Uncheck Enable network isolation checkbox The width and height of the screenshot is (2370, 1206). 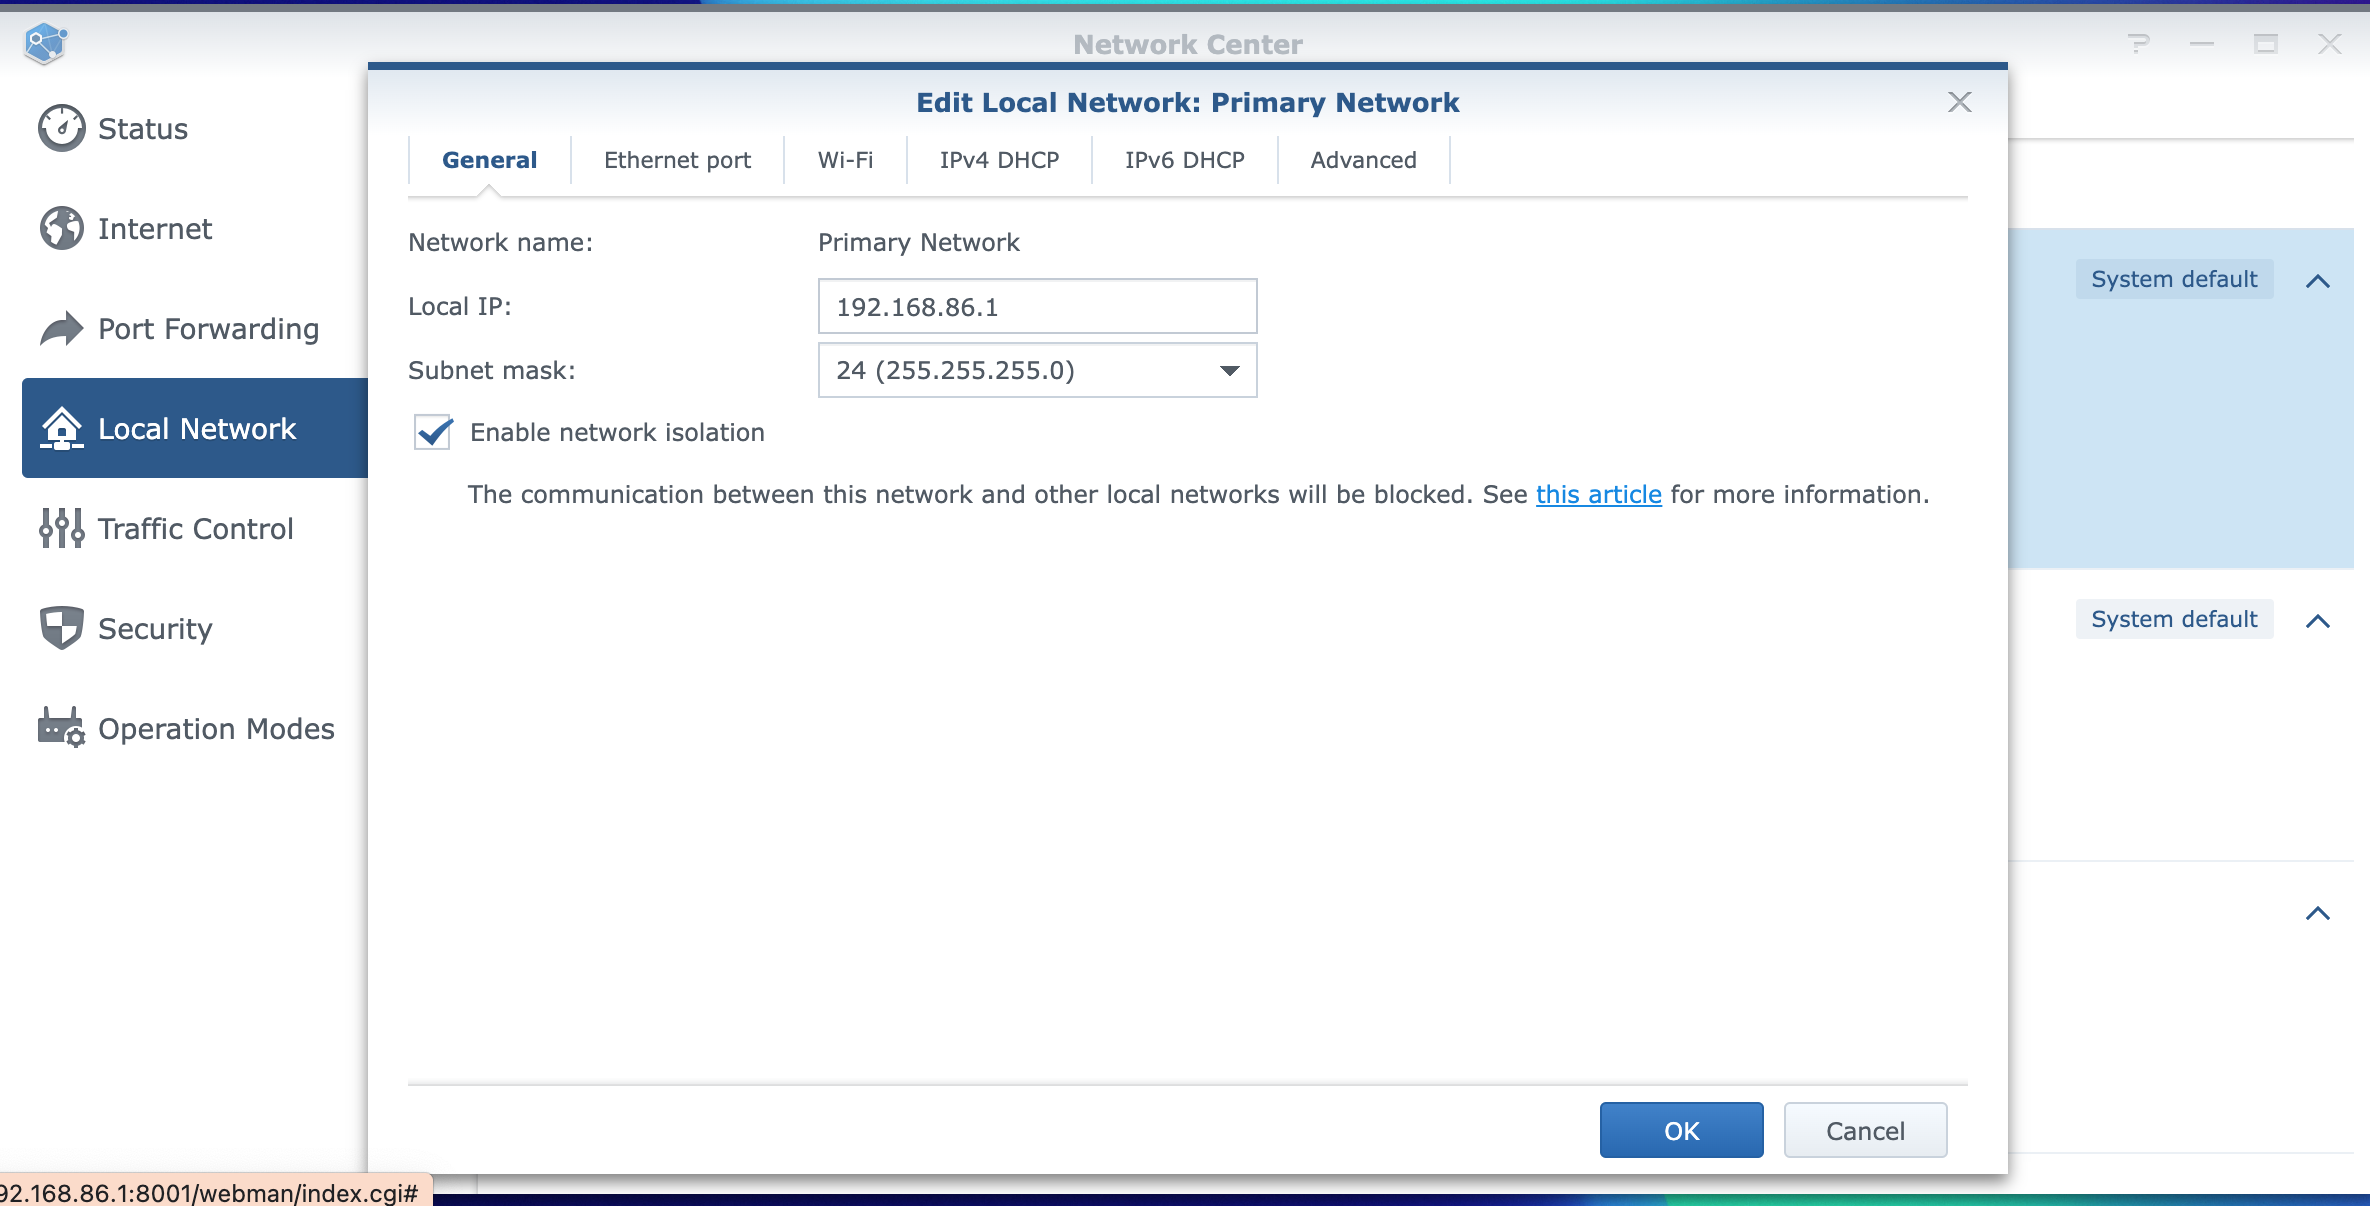point(433,432)
